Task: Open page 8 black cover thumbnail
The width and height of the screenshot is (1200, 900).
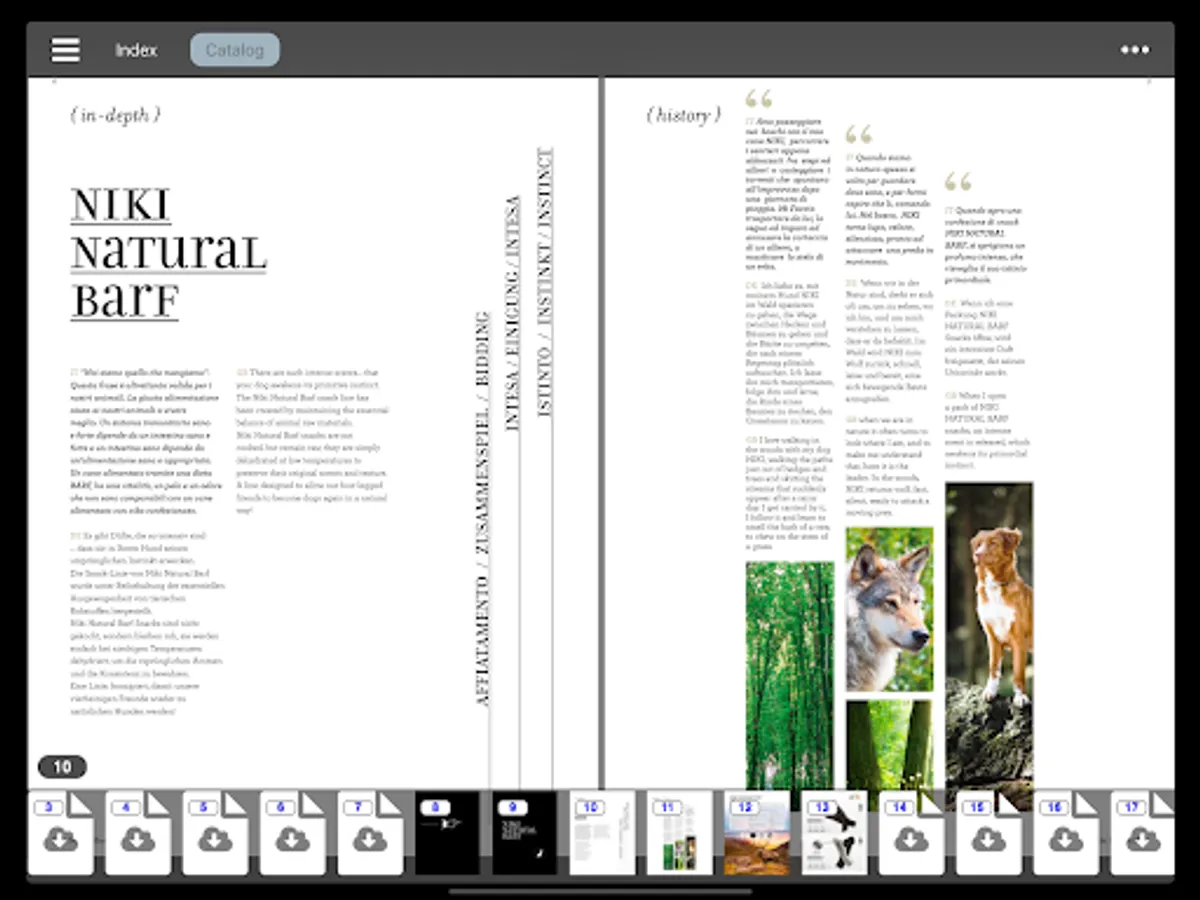Action: click(448, 832)
